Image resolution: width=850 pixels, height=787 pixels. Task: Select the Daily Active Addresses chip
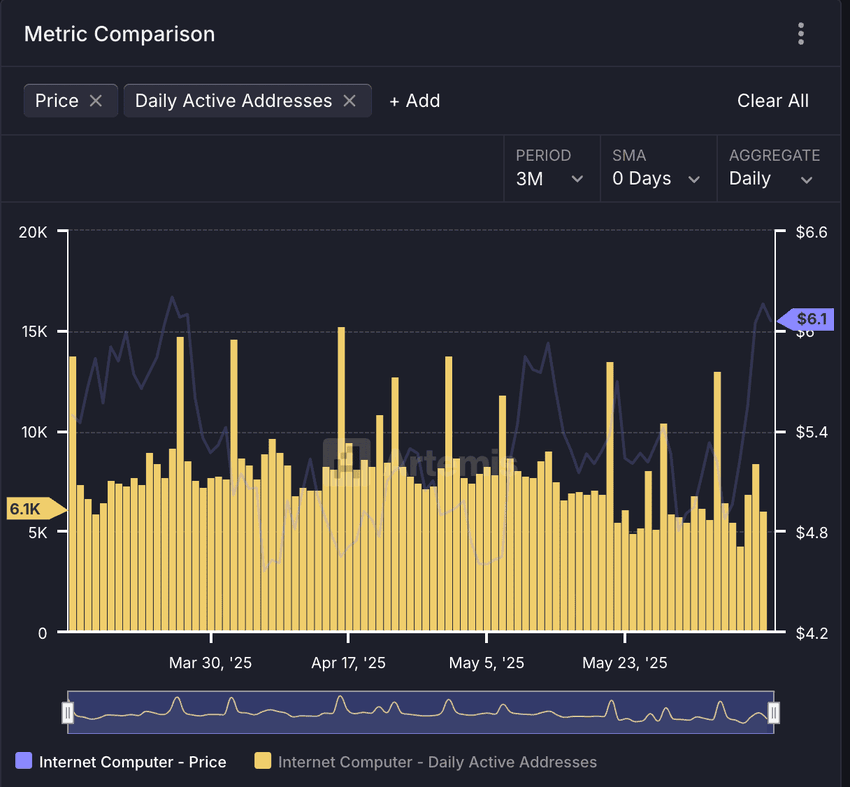click(233, 101)
